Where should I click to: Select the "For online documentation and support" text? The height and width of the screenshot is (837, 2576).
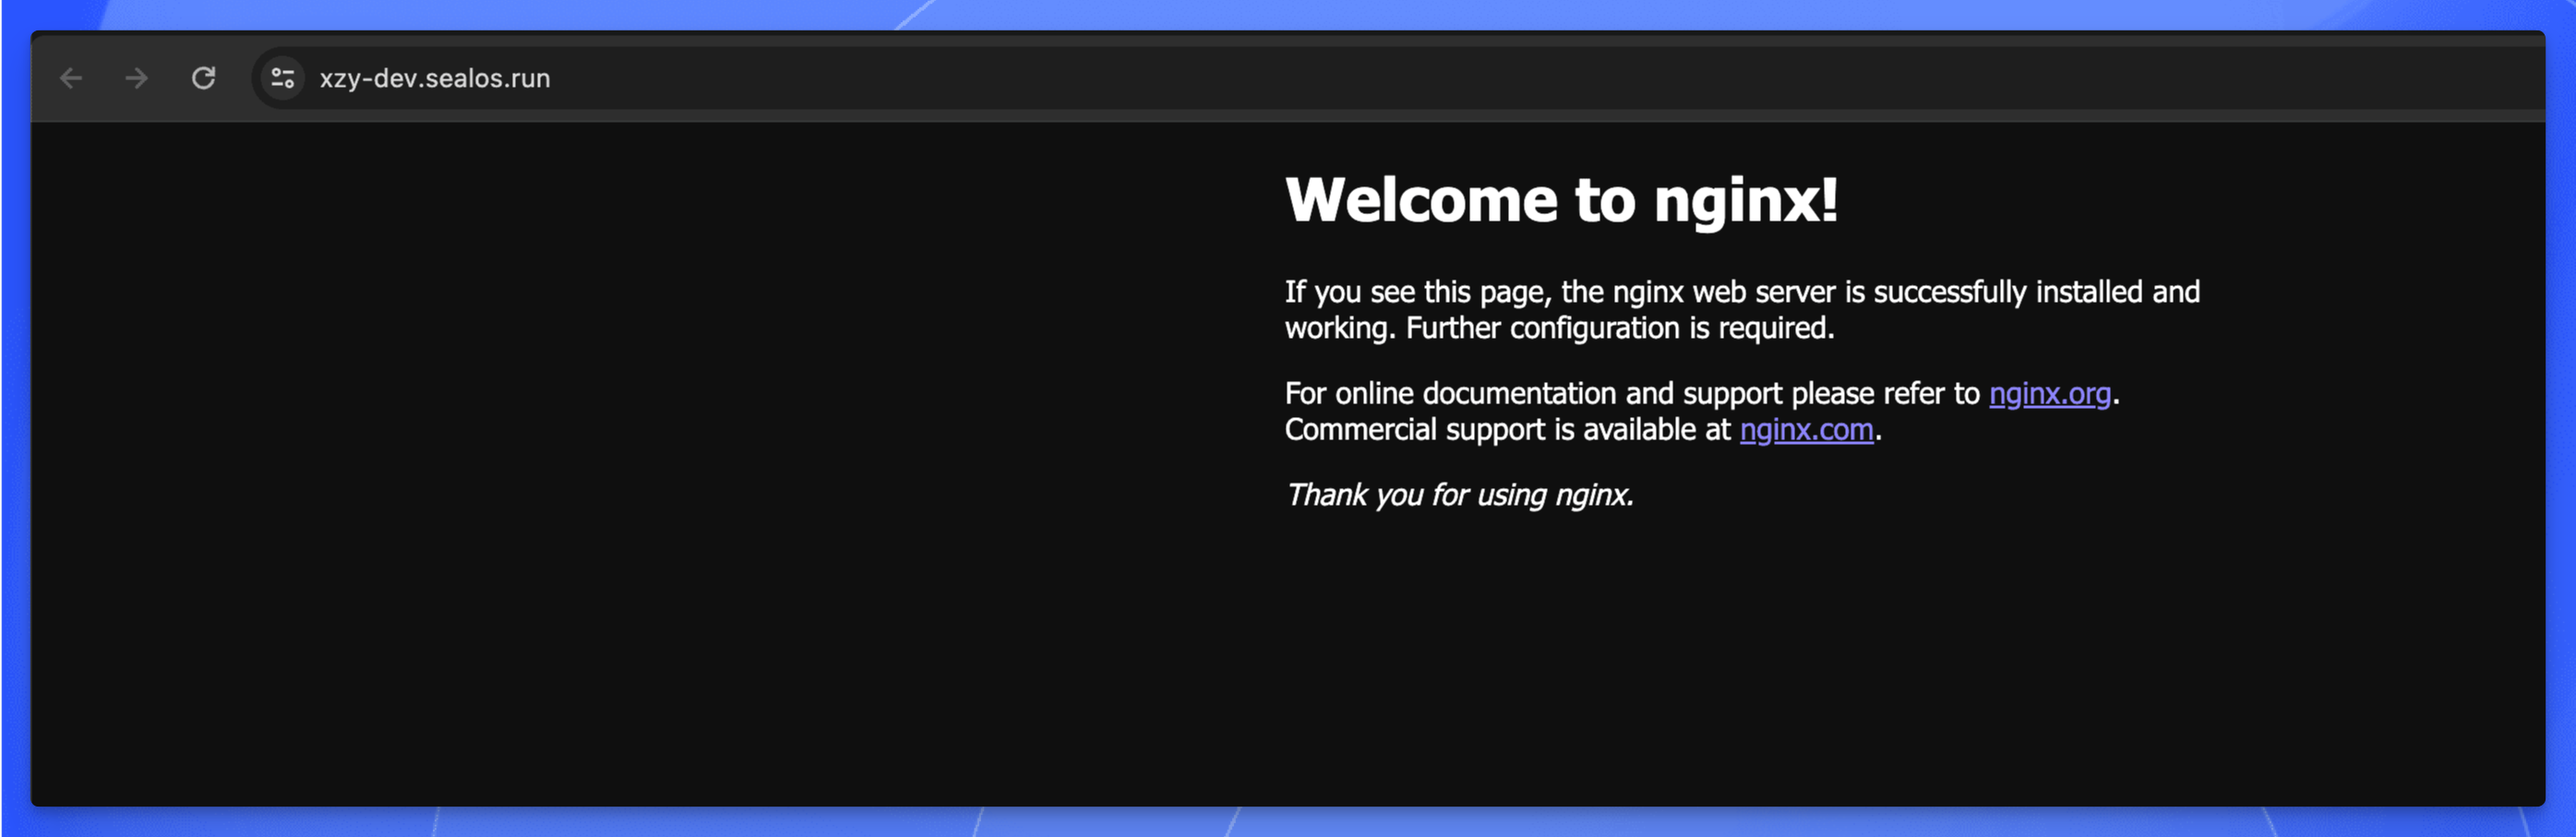[x=1533, y=394]
